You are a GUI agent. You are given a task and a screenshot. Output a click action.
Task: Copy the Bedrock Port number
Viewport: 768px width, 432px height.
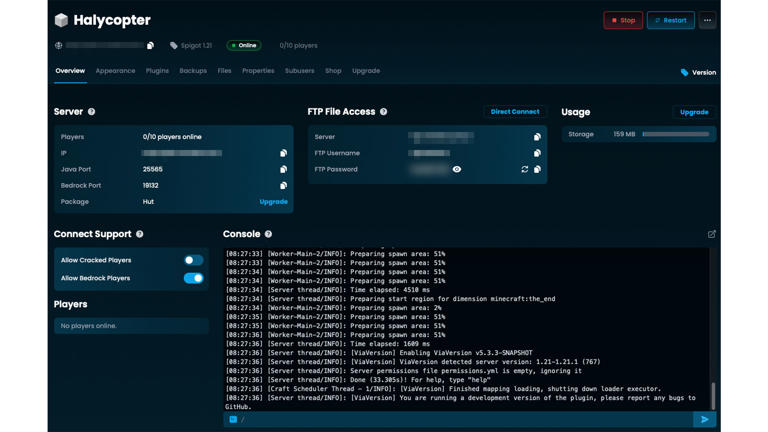coord(283,186)
